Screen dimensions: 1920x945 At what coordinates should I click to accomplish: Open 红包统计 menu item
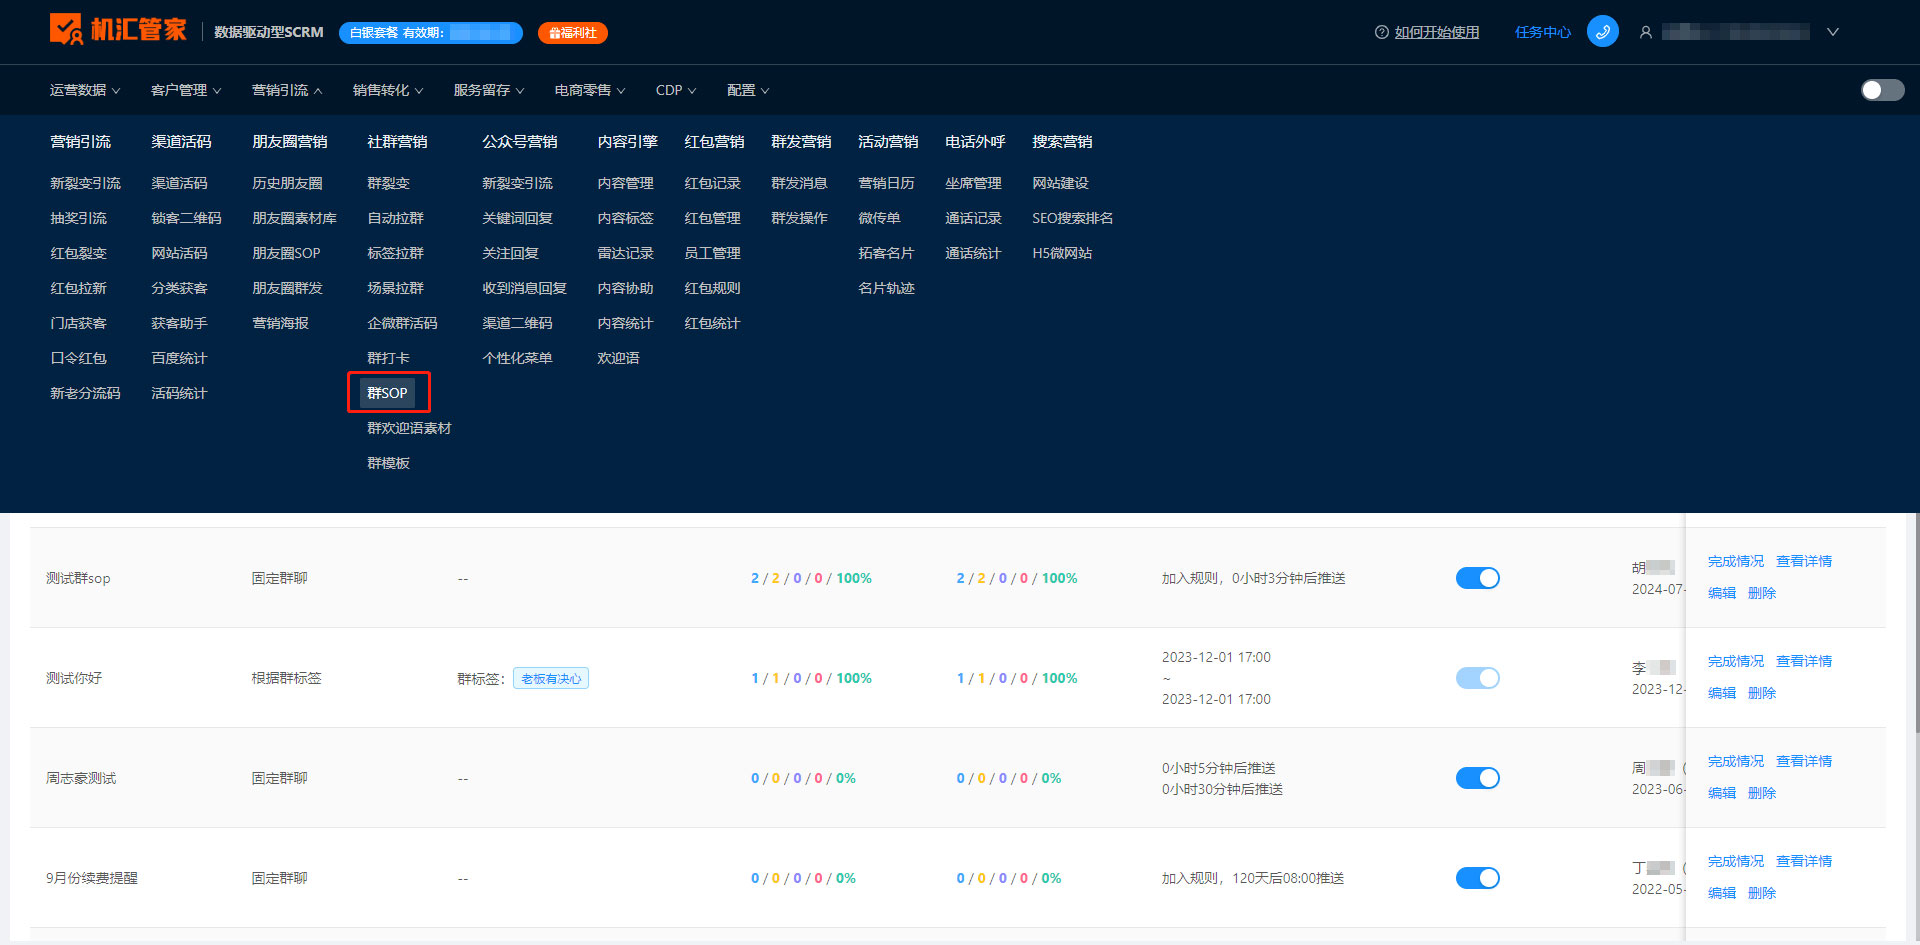point(713,323)
